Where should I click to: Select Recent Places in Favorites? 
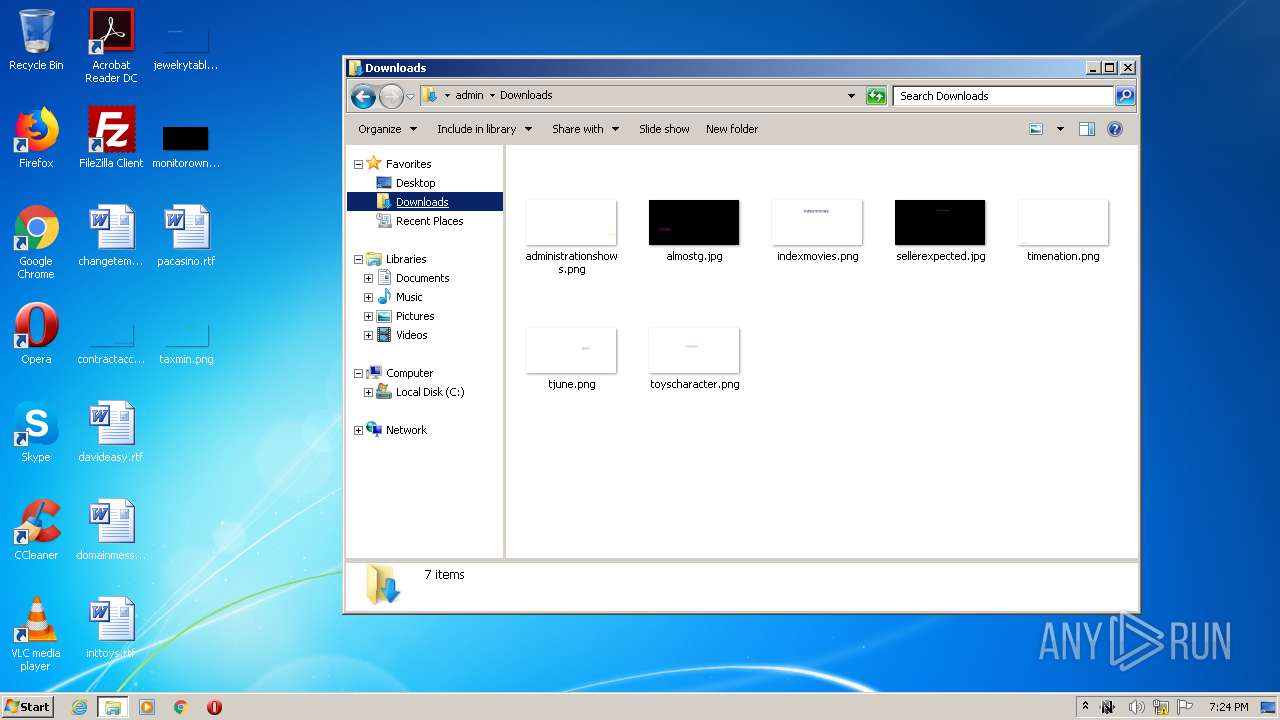point(429,221)
